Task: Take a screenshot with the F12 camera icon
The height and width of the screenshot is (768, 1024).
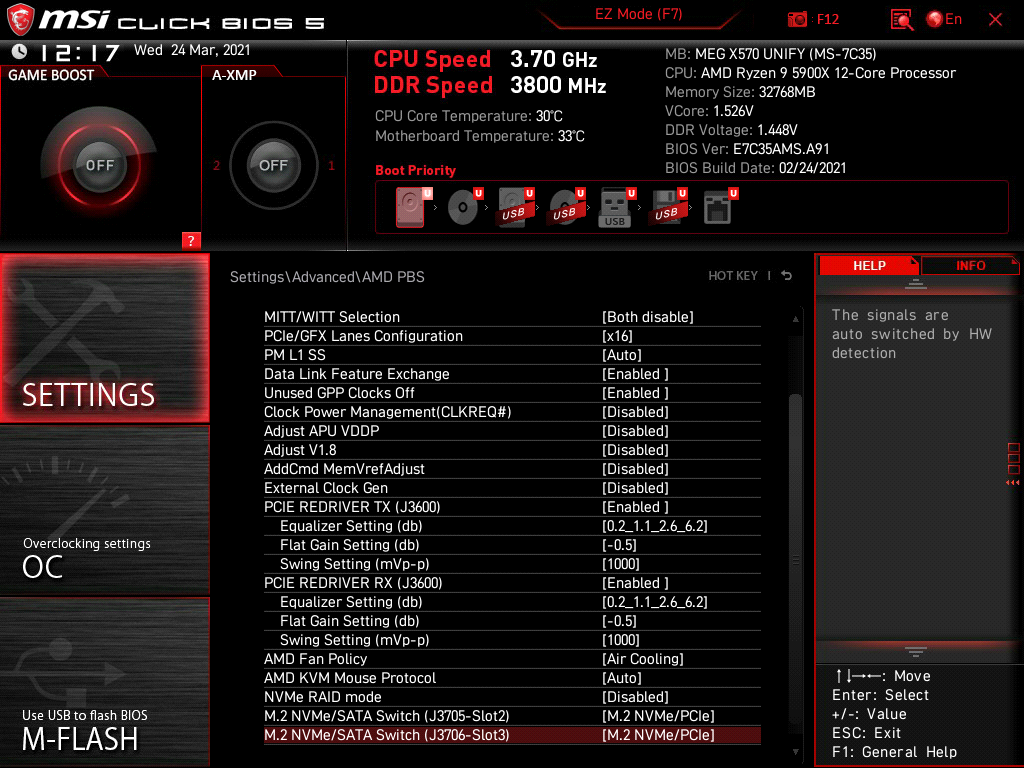Action: pos(797,20)
